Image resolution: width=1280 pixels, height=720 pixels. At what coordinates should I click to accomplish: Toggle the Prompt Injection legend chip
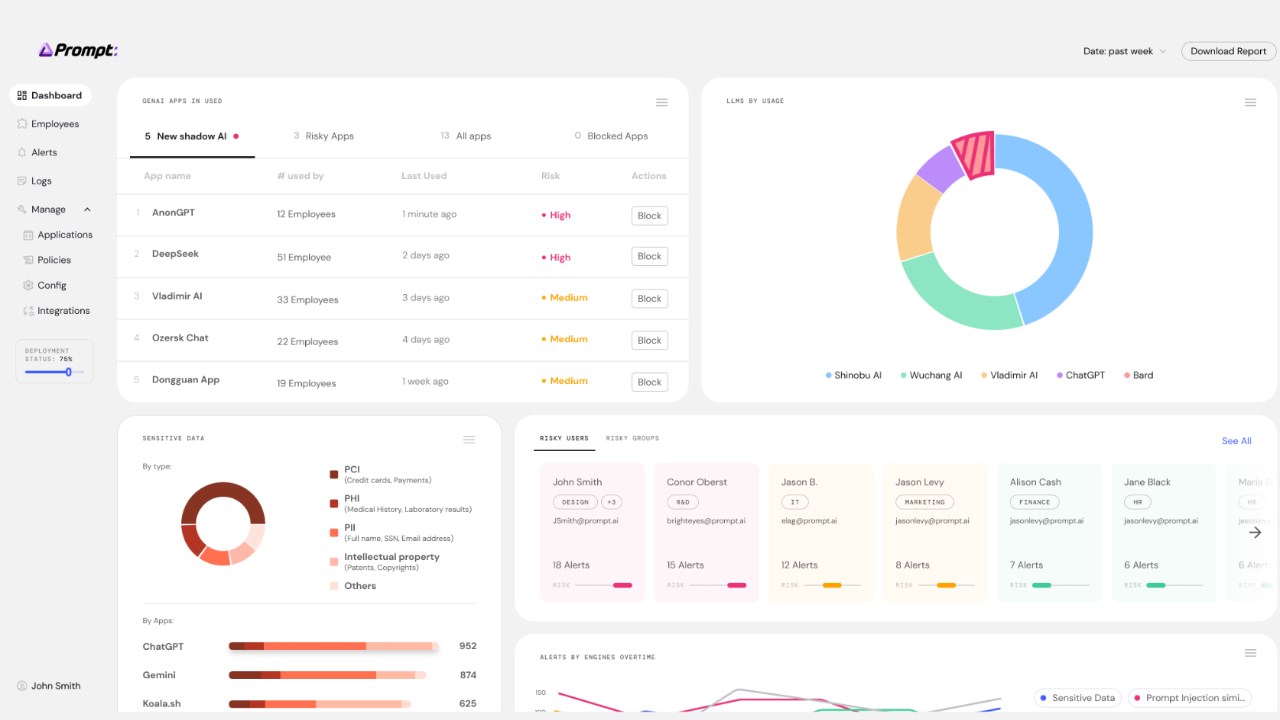click(1189, 698)
